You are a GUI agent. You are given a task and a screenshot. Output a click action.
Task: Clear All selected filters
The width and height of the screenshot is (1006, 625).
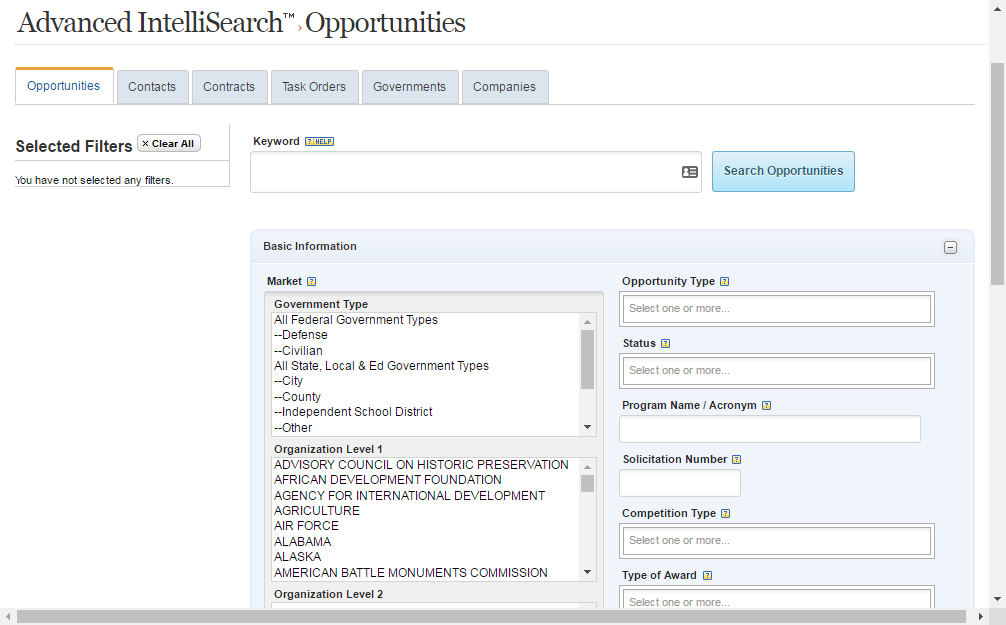(x=168, y=143)
